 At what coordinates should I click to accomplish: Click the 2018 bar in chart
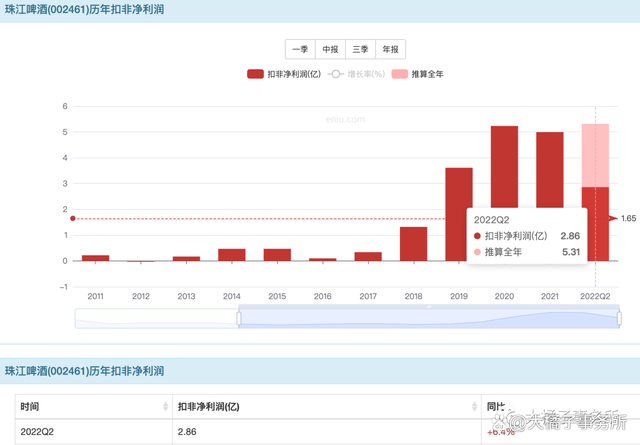click(413, 244)
